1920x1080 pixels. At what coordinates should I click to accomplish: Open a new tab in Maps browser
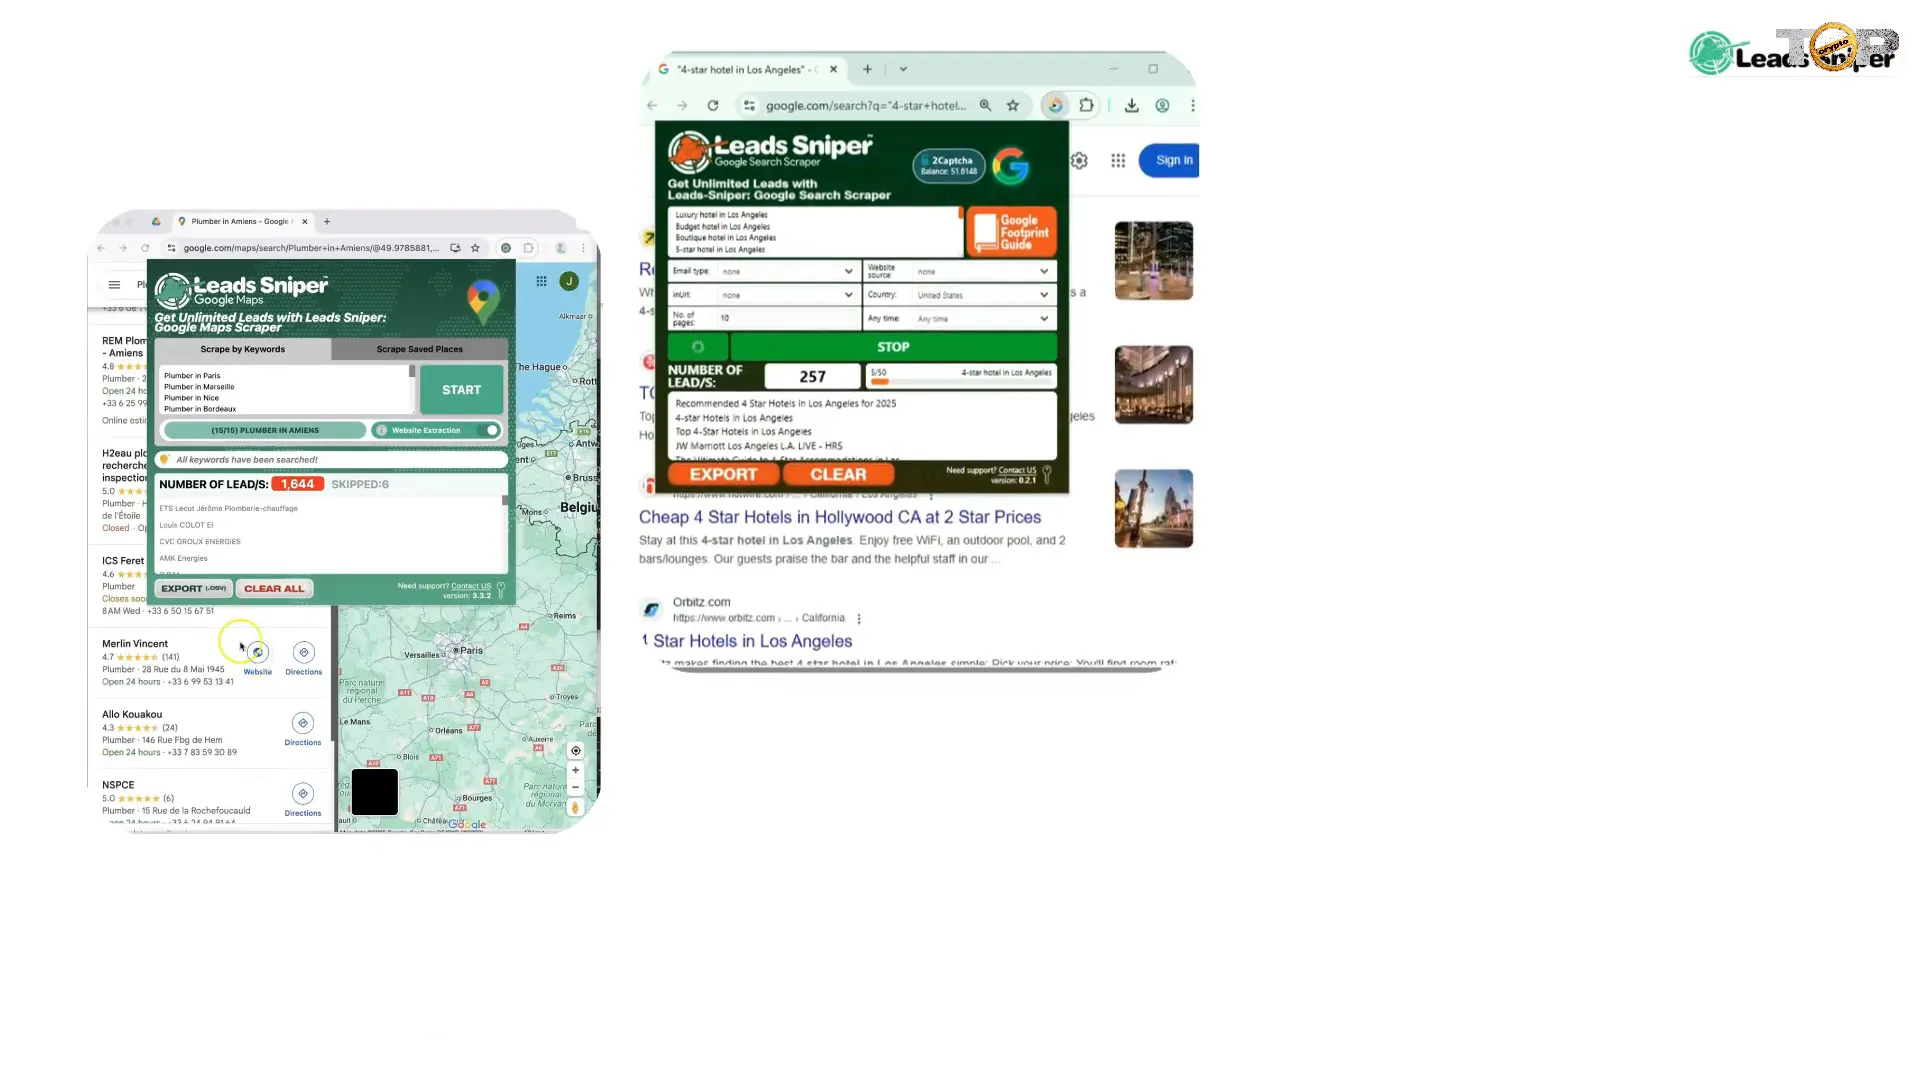pyautogui.click(x=327, y=221)
